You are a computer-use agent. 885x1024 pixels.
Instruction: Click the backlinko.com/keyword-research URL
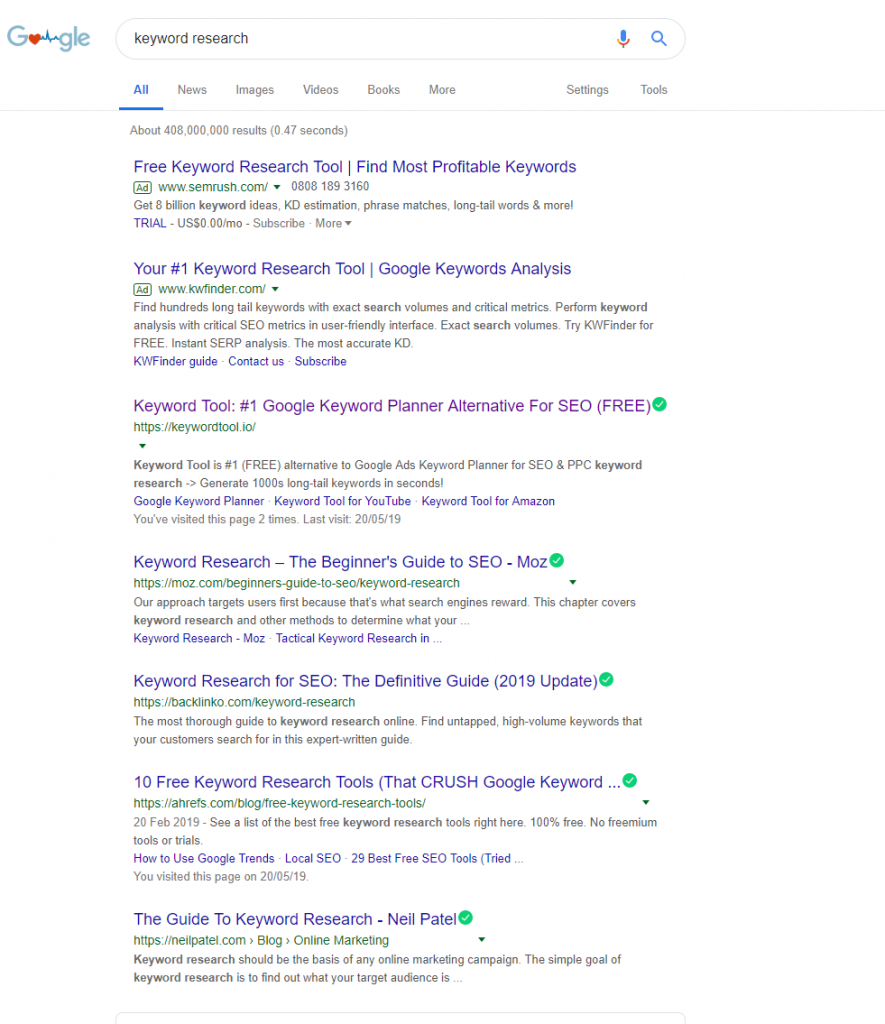[x=244, y=703]
